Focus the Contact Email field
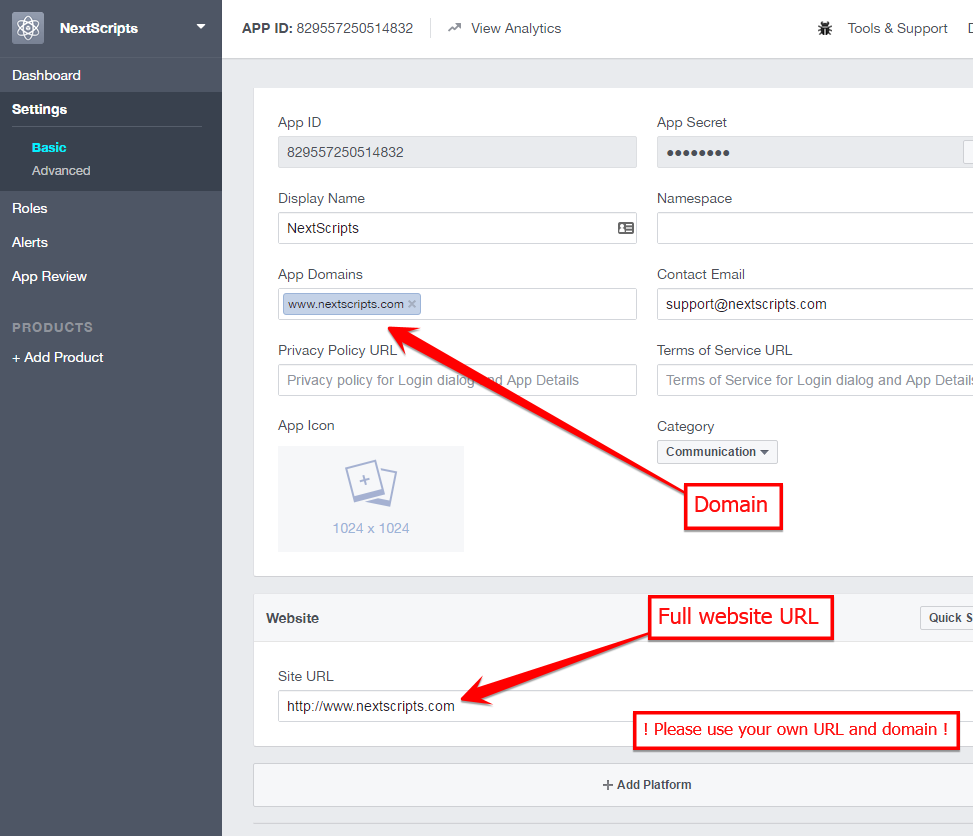 point(815,304)
